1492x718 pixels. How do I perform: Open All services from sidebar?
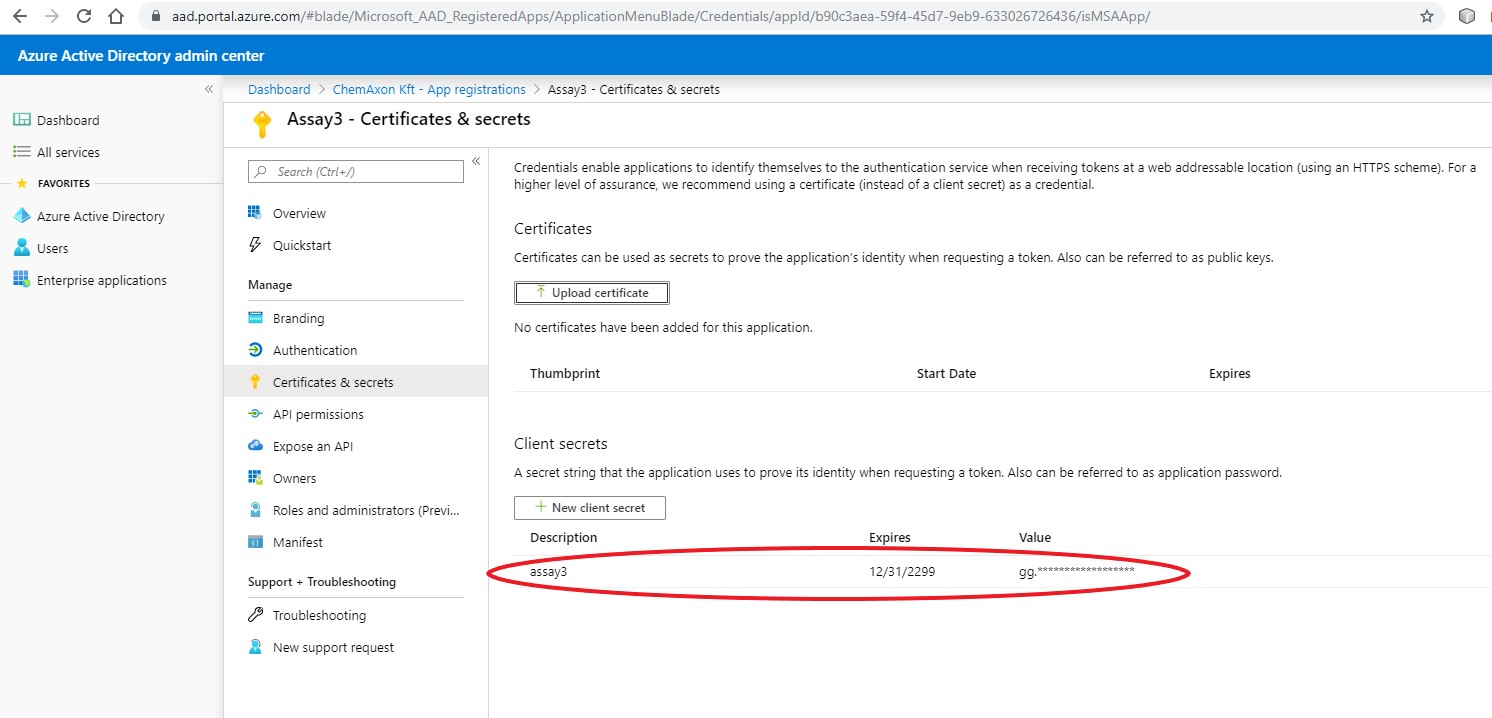[68, 152]
